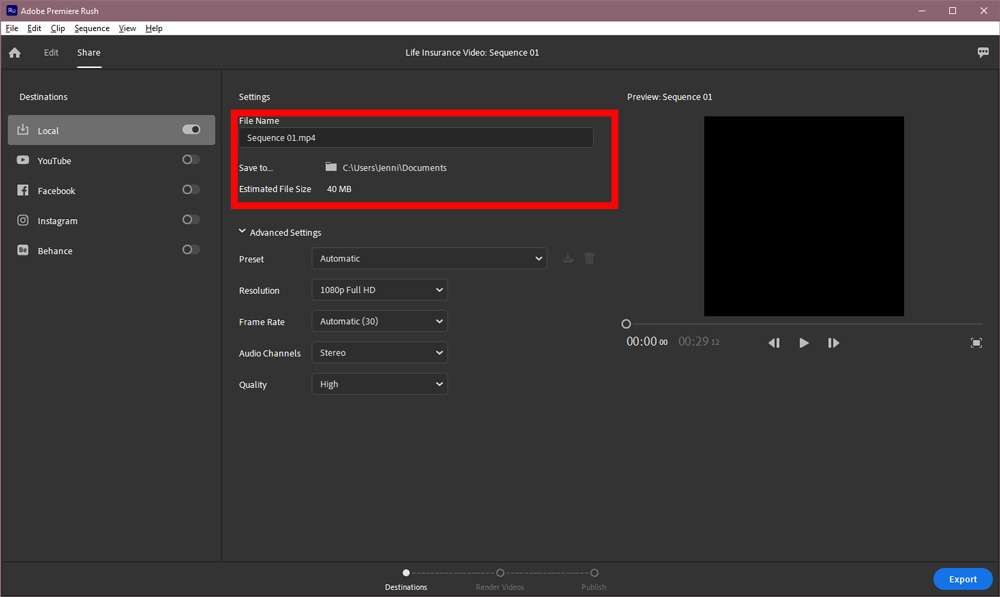Enable the Facebook destination toggle

click(191, 189)
